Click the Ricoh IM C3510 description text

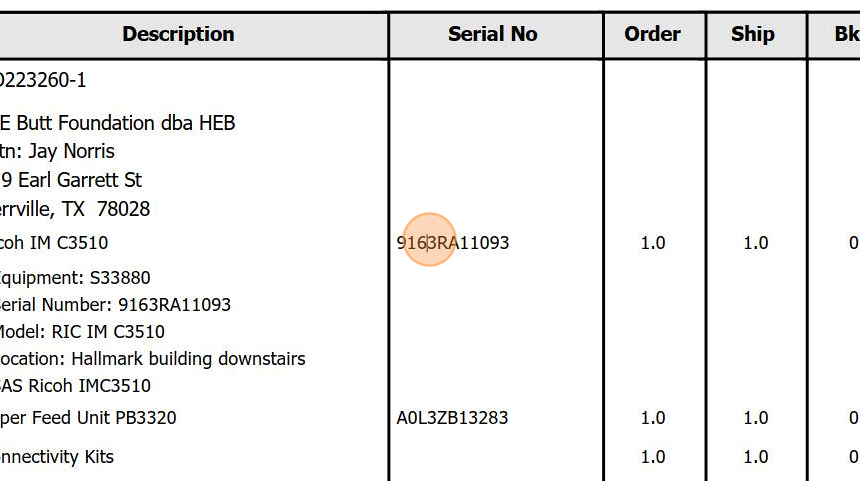[x=54, y=242]
